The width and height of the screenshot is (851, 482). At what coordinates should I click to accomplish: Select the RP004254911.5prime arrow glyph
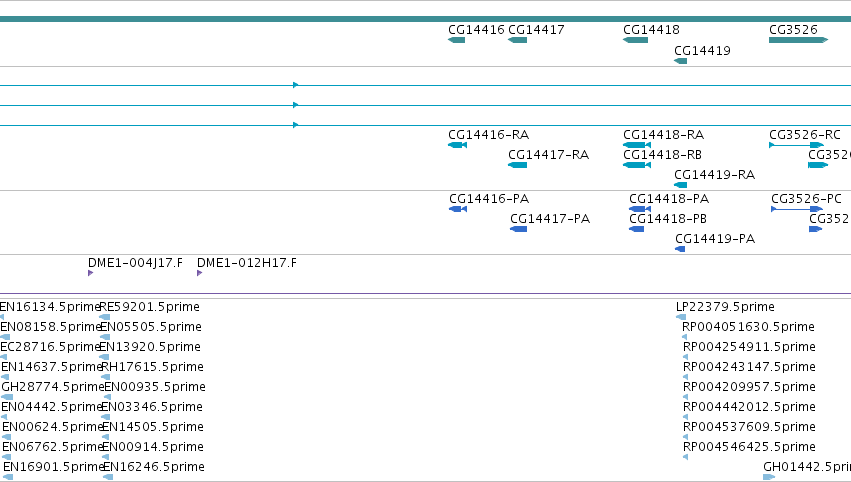[685, 357]
